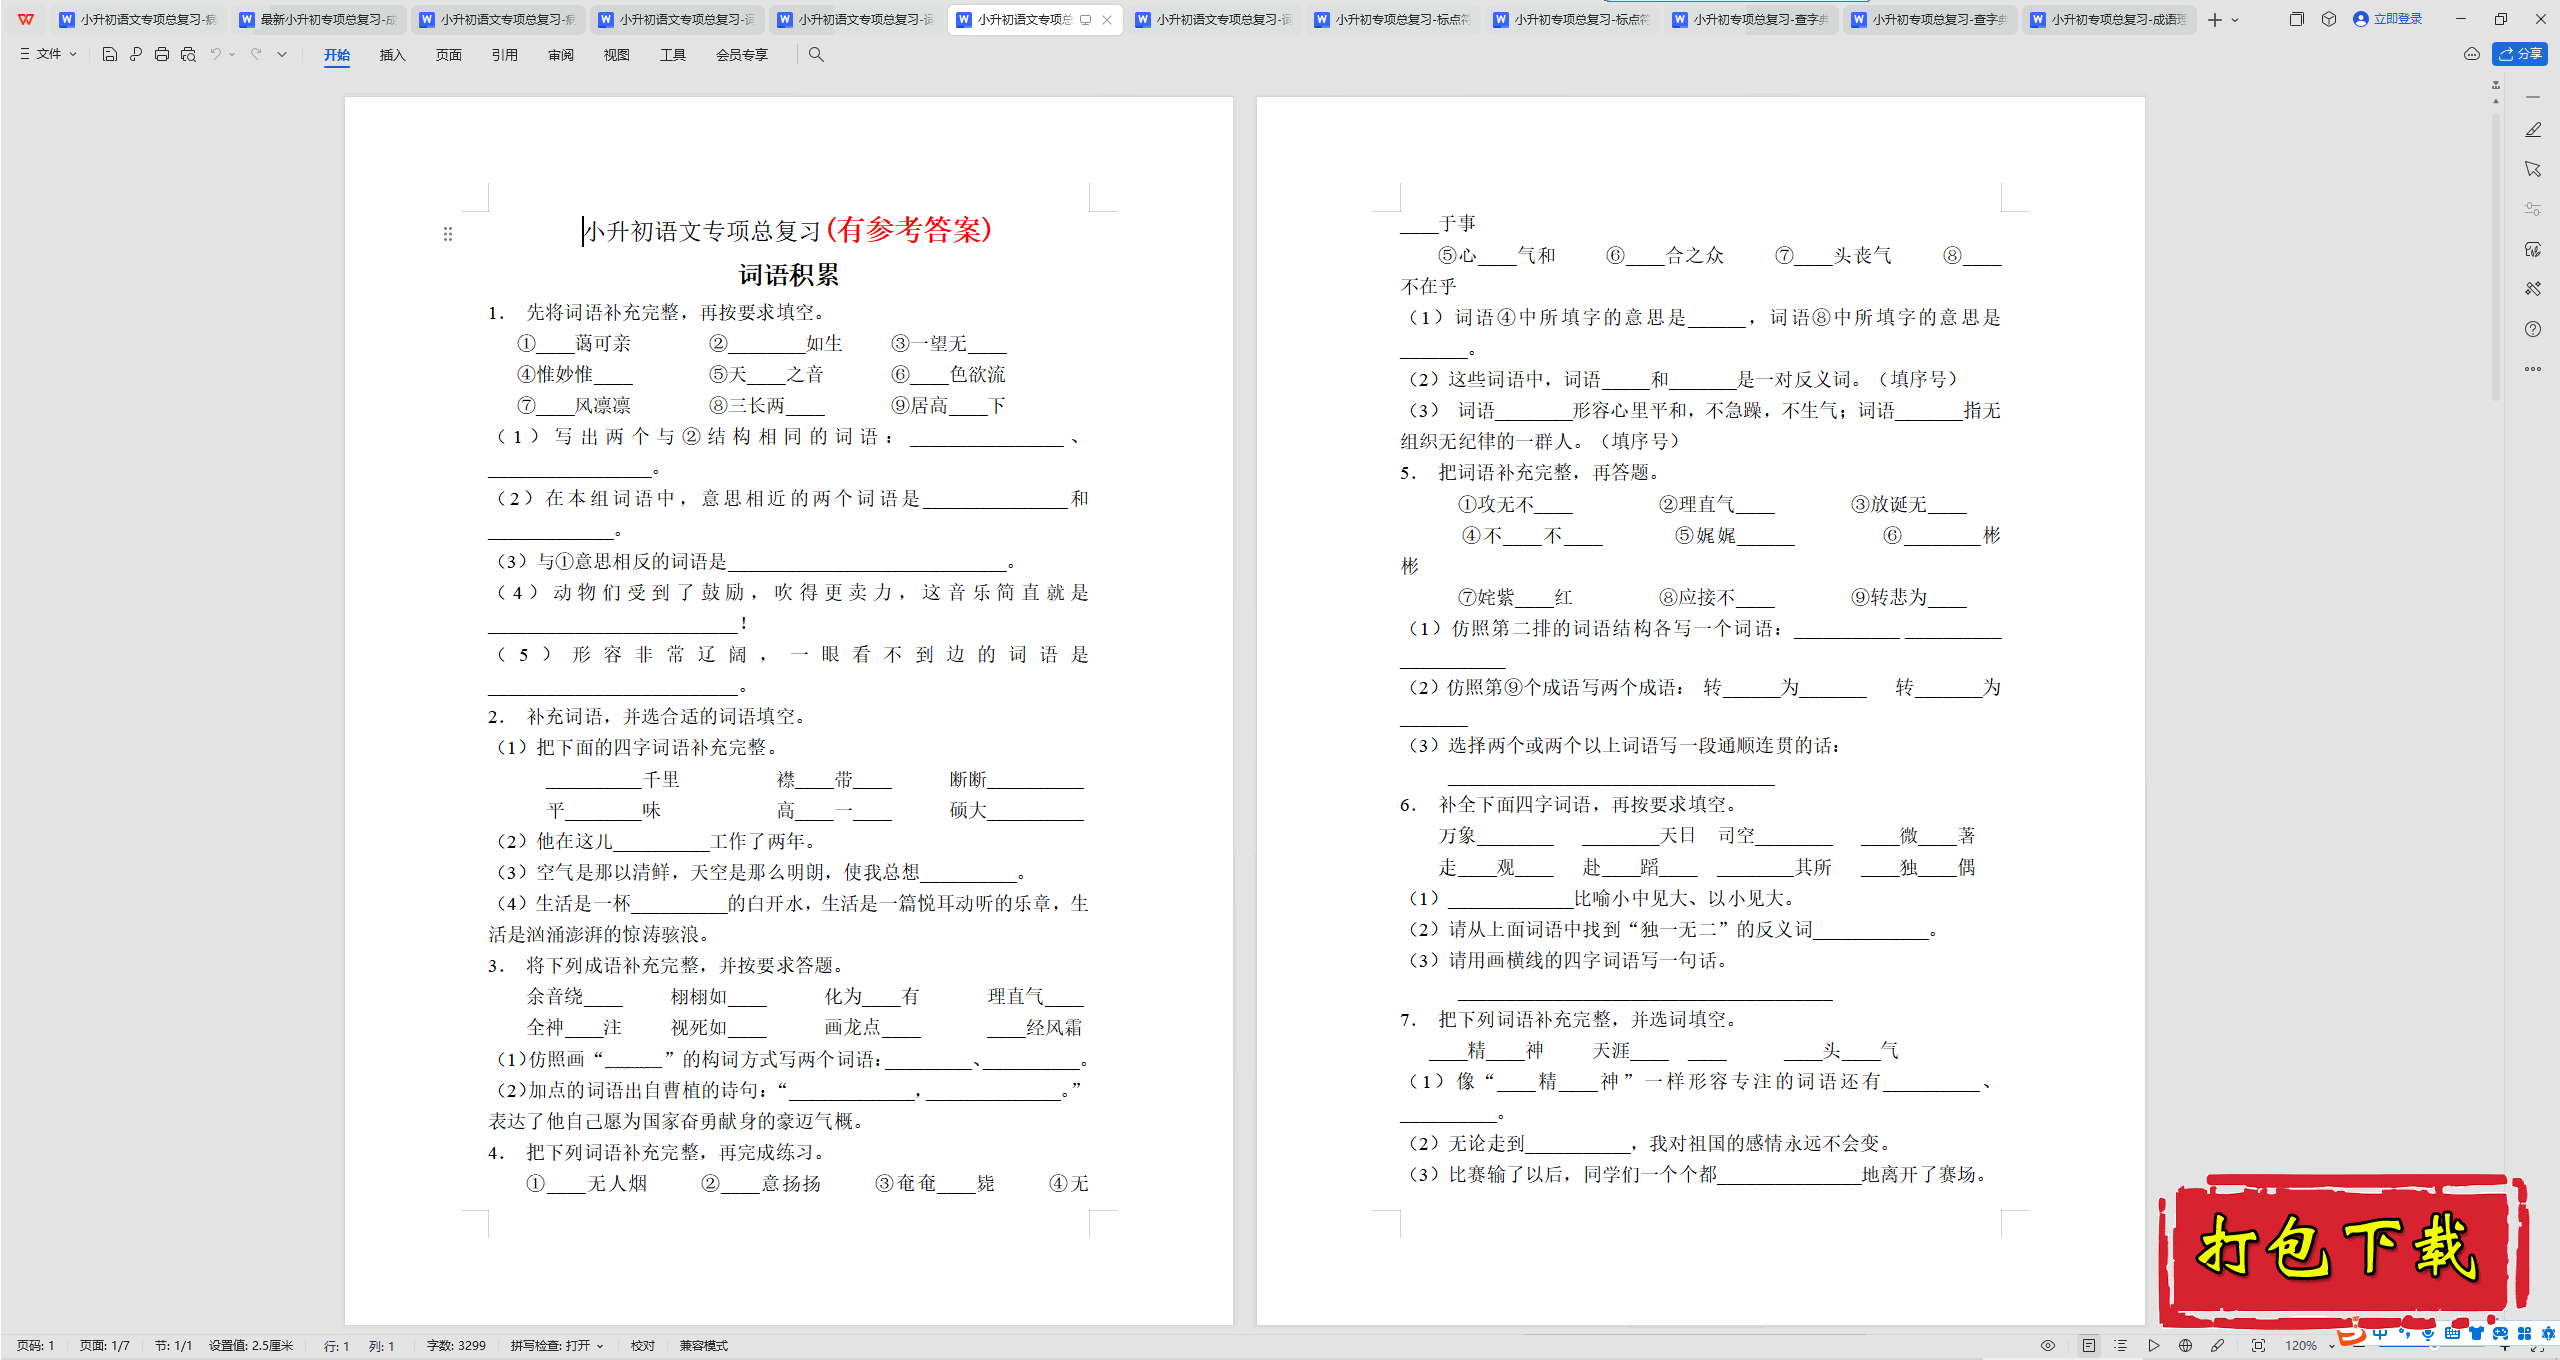Select the pen edit tool in right sidebar
Image resolution: width=2560 pixels, height=1360 pixels.
(x=2533, y=129)
